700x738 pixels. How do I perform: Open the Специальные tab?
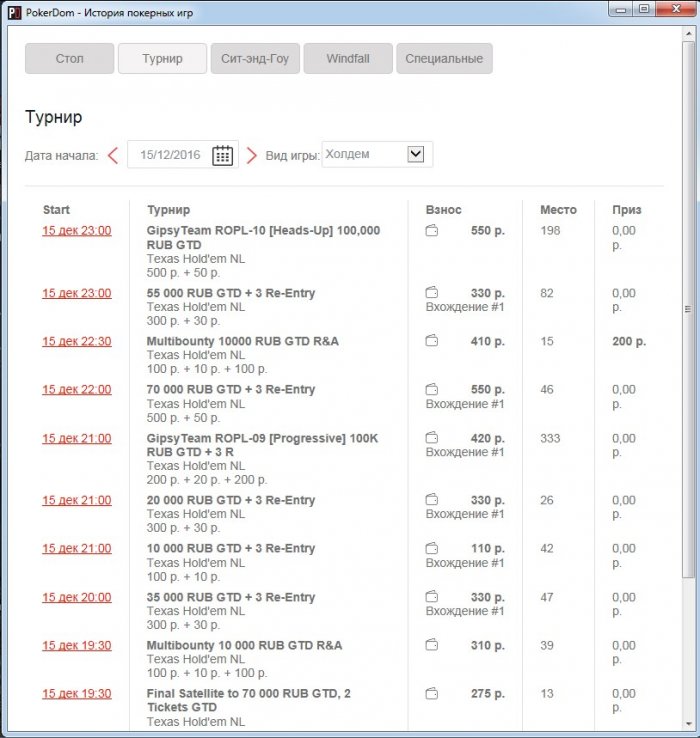pos(444,59)
